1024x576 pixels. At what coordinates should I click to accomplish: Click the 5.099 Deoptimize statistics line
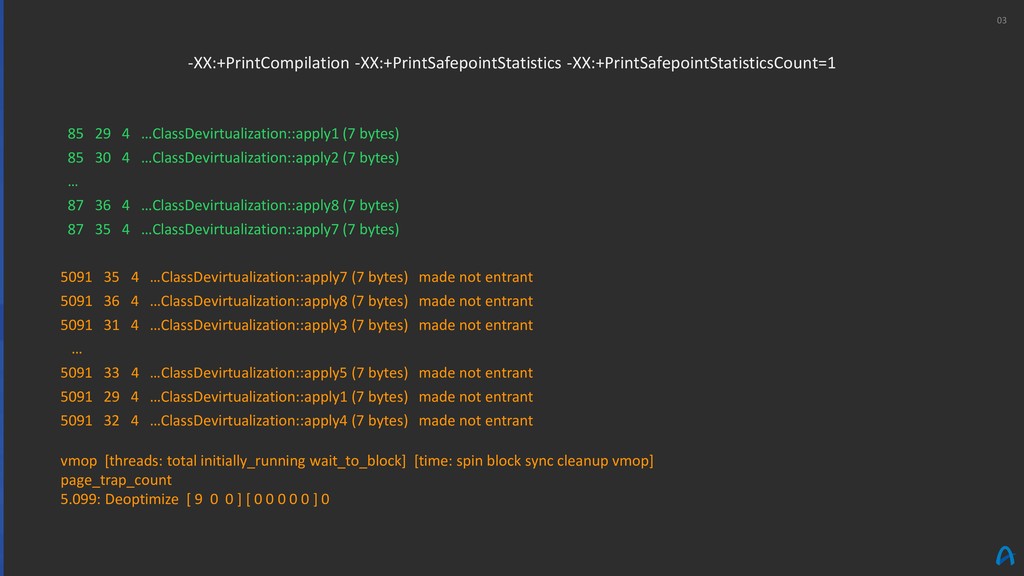pyautogui.click(x=195, y=500)
